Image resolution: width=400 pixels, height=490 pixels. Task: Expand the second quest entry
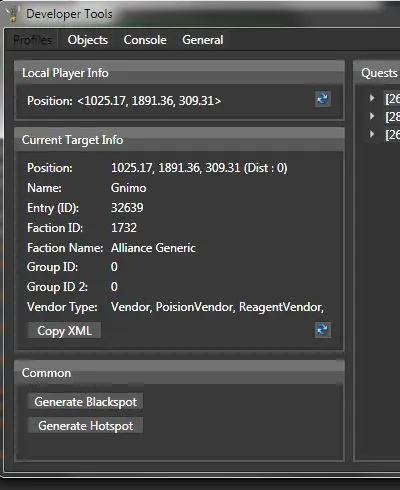(372, 116)
